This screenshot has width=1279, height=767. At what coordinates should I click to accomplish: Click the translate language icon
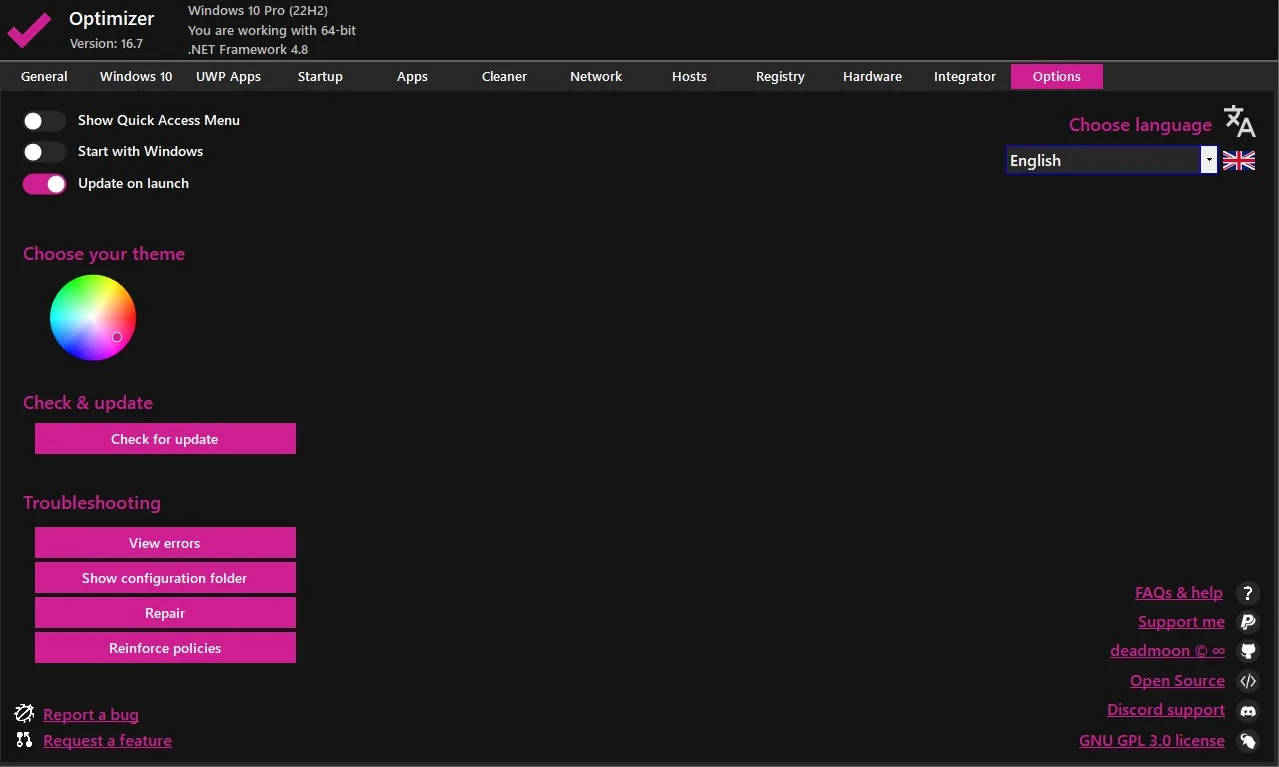pyautogui.click(x=1239, y=121)
